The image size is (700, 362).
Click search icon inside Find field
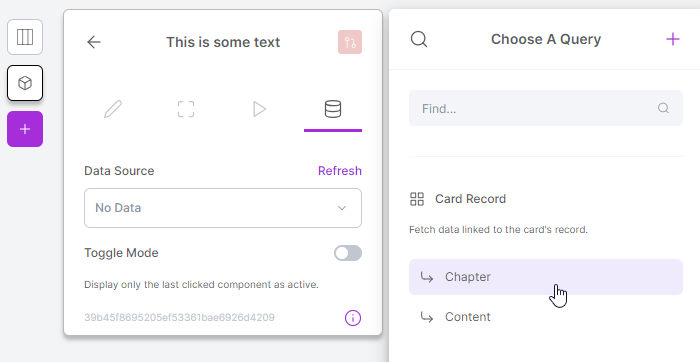point(663,108)
